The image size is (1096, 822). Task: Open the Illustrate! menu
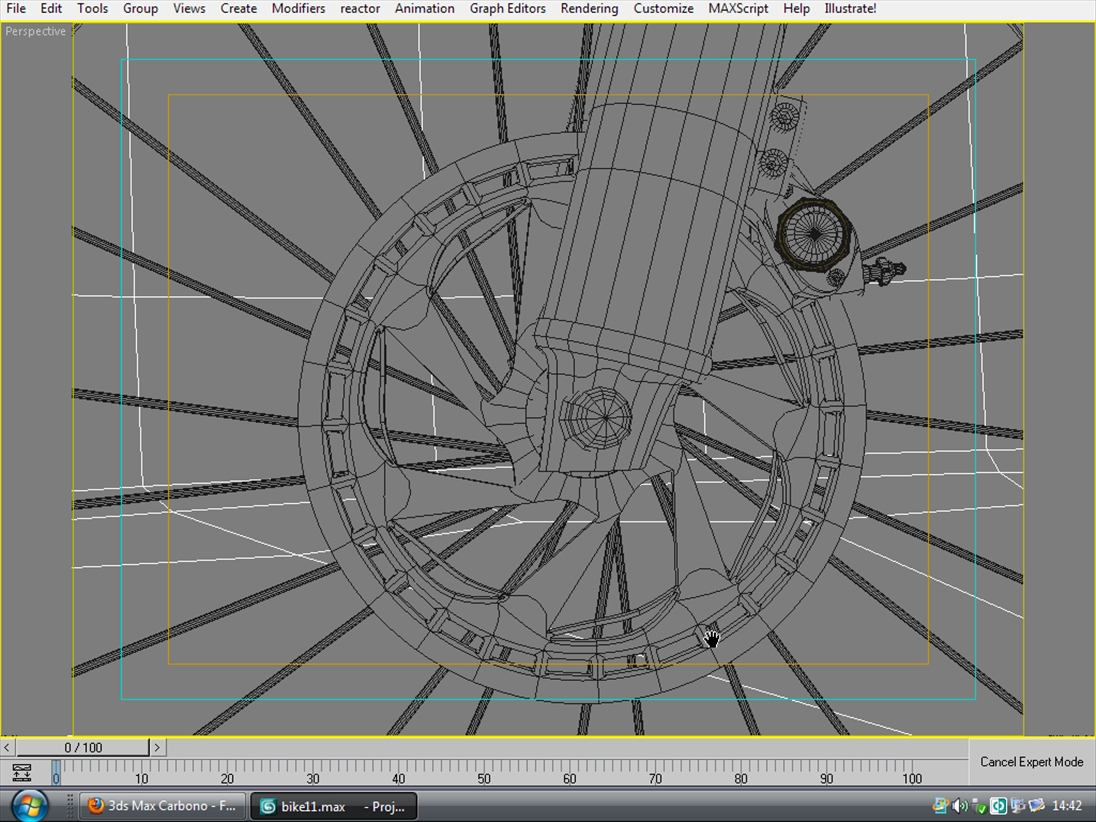(x=850, y=8)
